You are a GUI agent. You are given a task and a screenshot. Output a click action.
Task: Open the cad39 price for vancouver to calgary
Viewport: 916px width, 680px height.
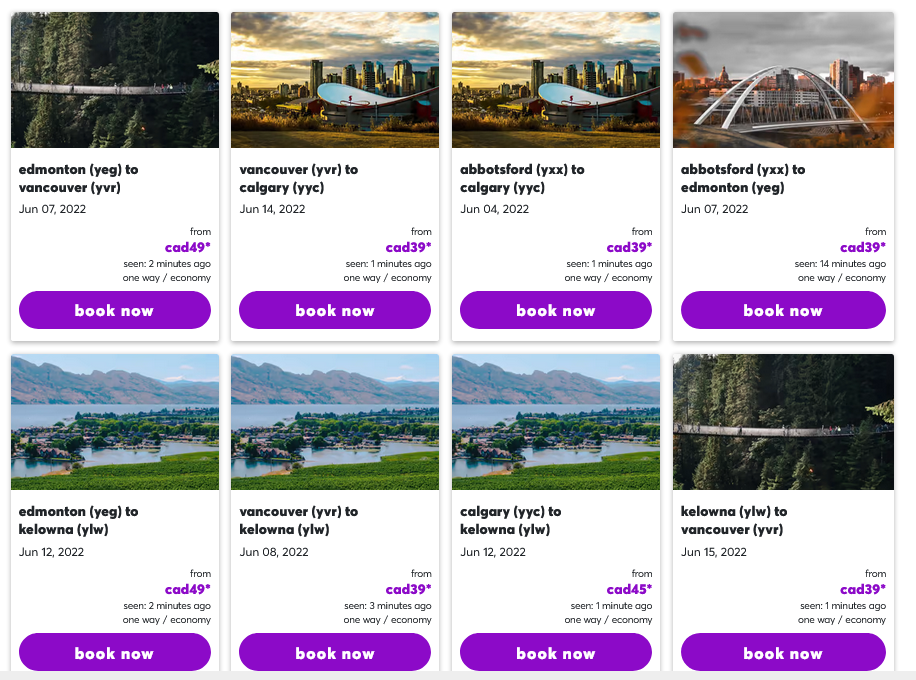pyautogui.click(x=406, y=246)
